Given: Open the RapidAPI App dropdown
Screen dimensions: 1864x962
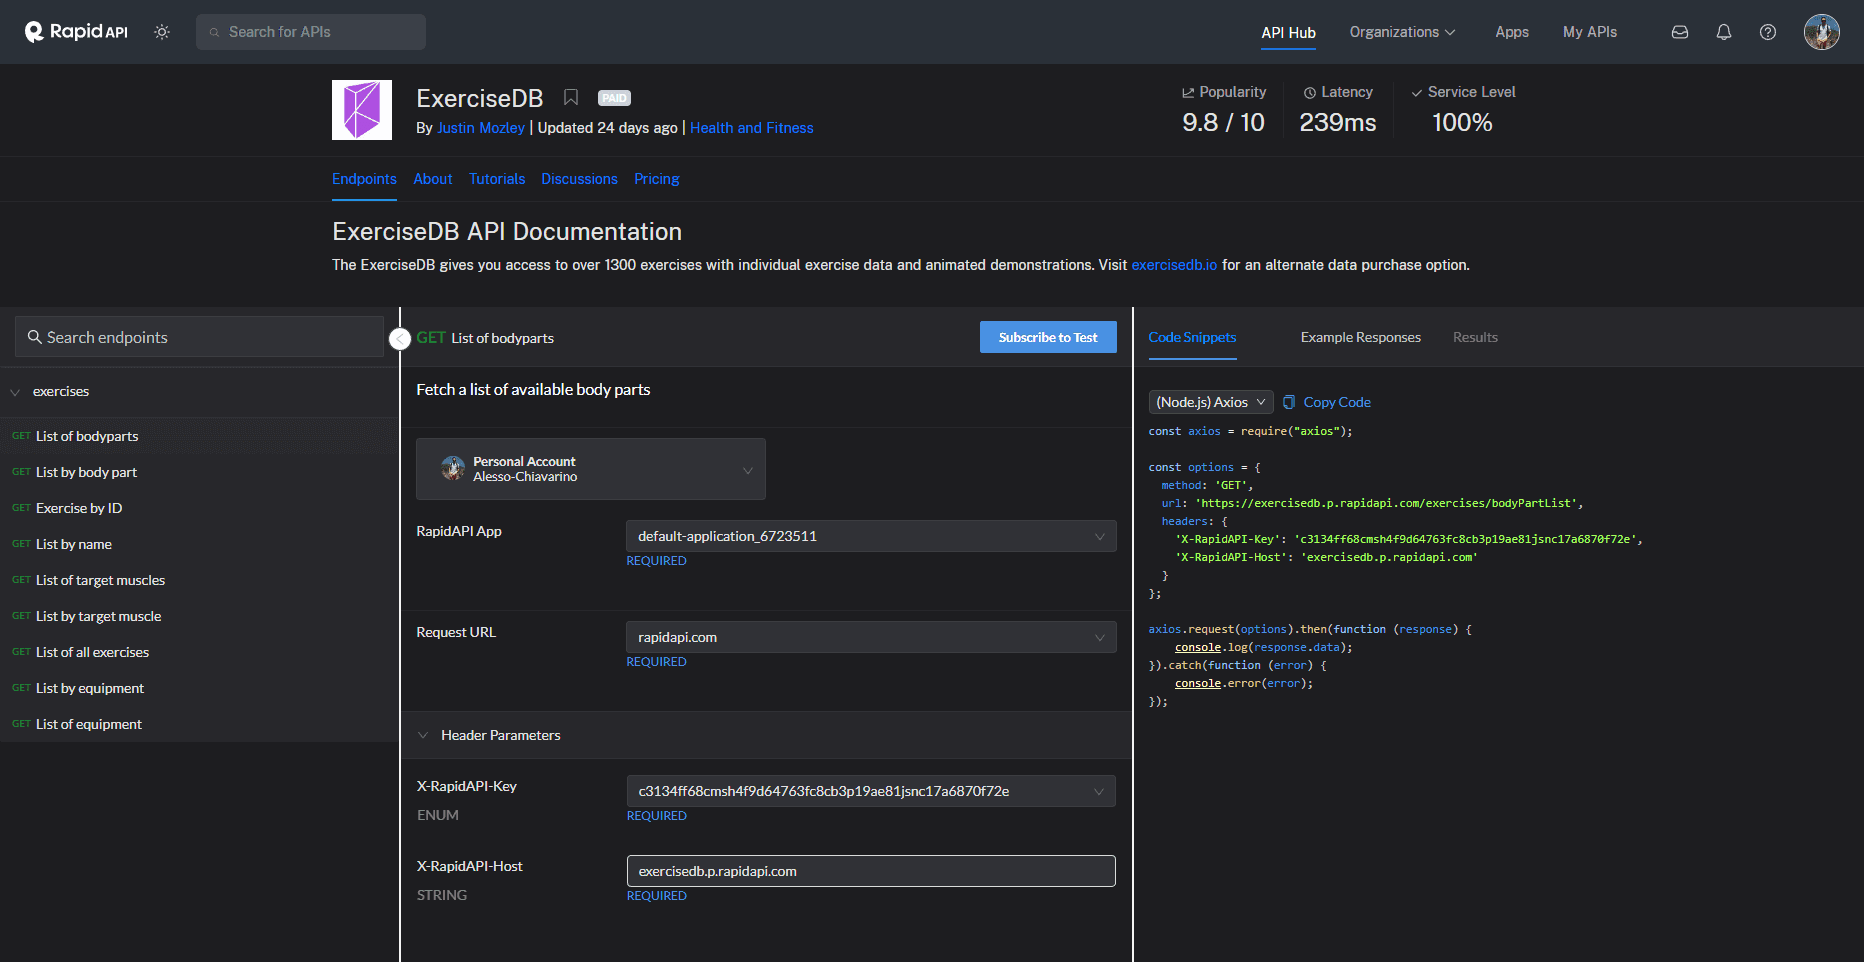Looking at the screenshot, I should tap(871, 536).
